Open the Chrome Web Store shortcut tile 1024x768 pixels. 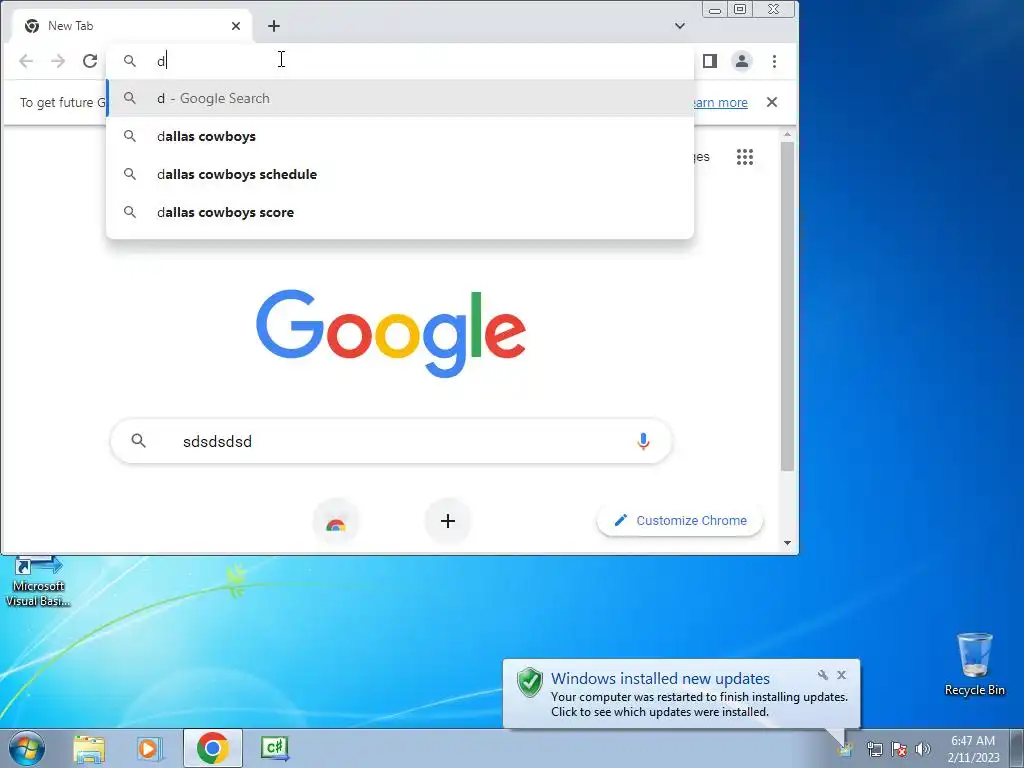click(336, 521)
